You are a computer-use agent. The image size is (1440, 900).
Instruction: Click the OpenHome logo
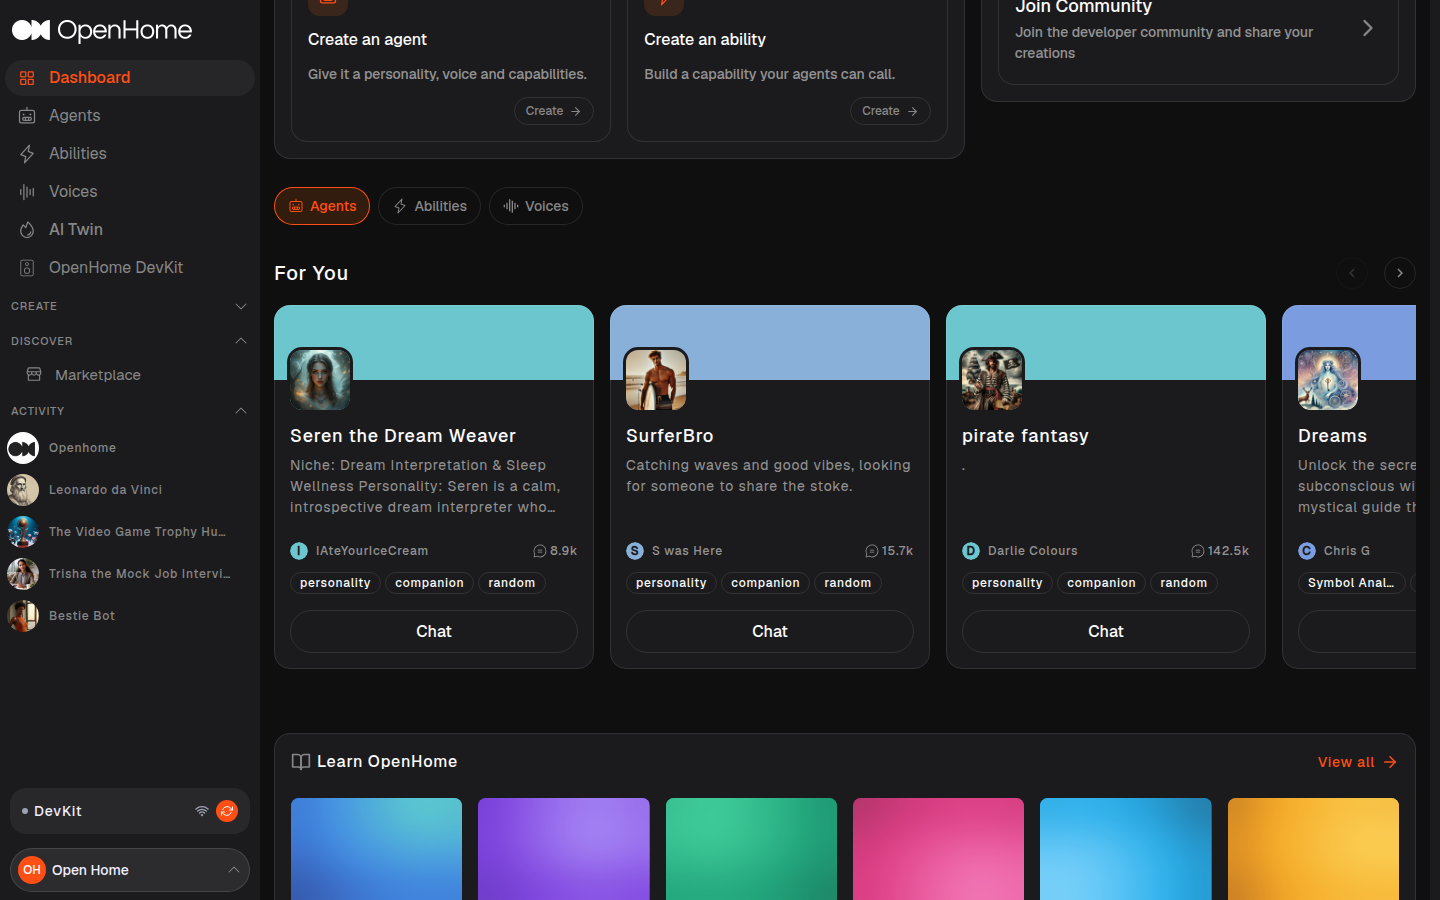(x=102, y=30)
